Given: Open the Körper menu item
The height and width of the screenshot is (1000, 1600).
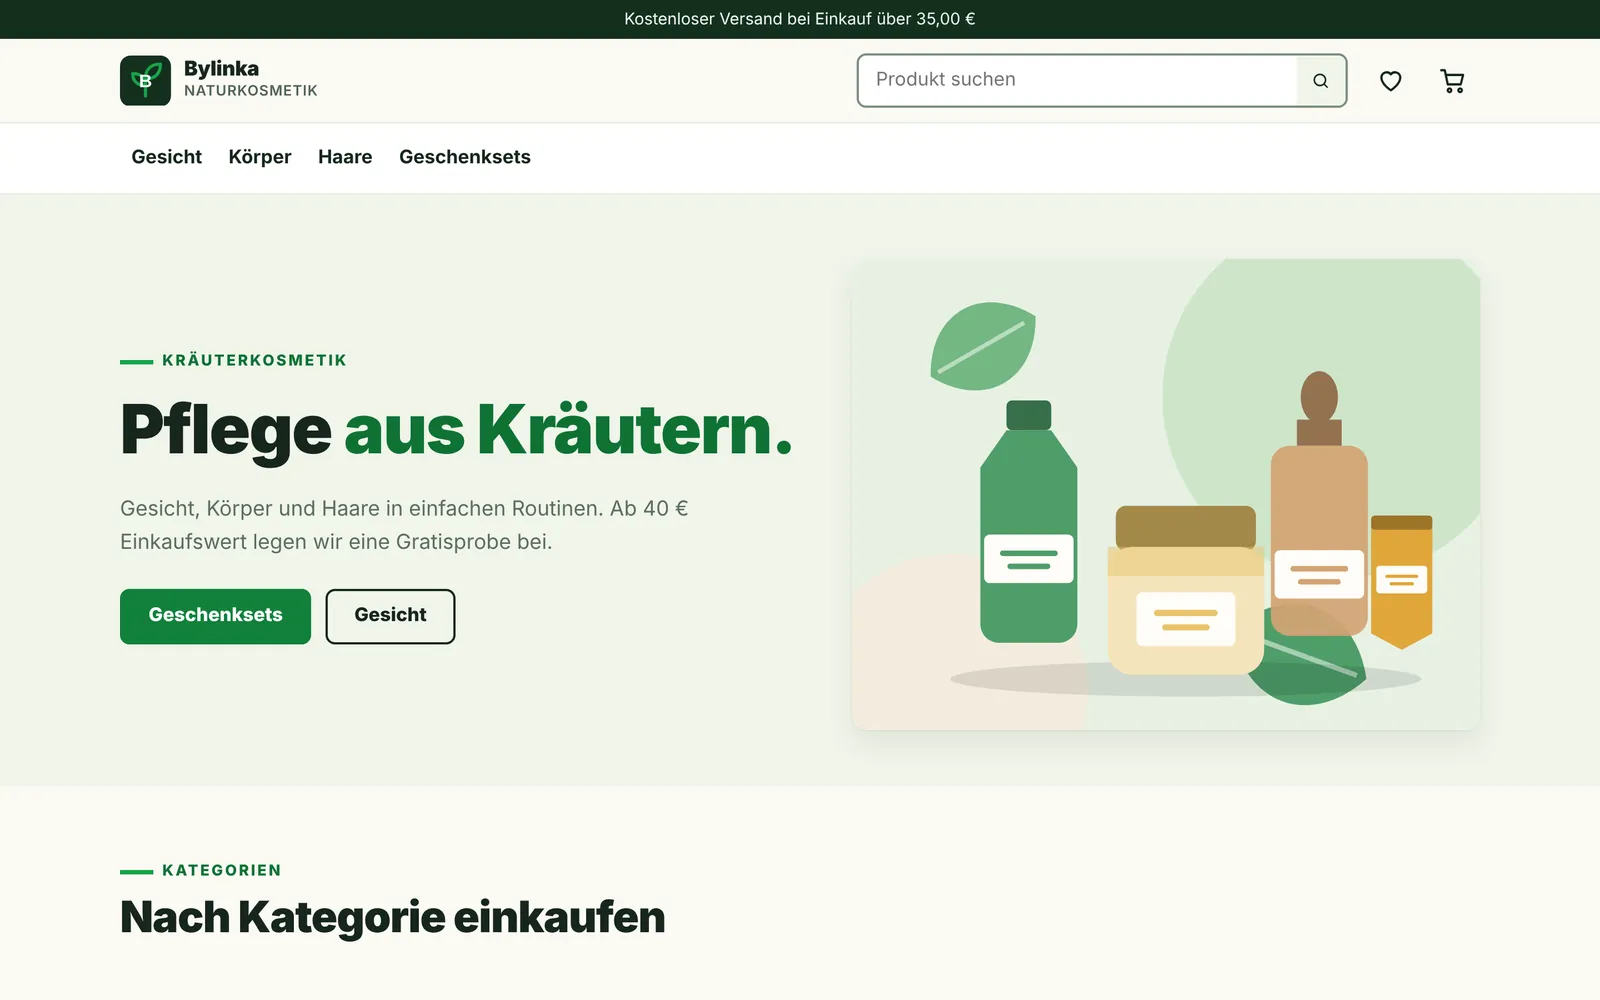Looking at the screenshot, I should pos(260,157).
